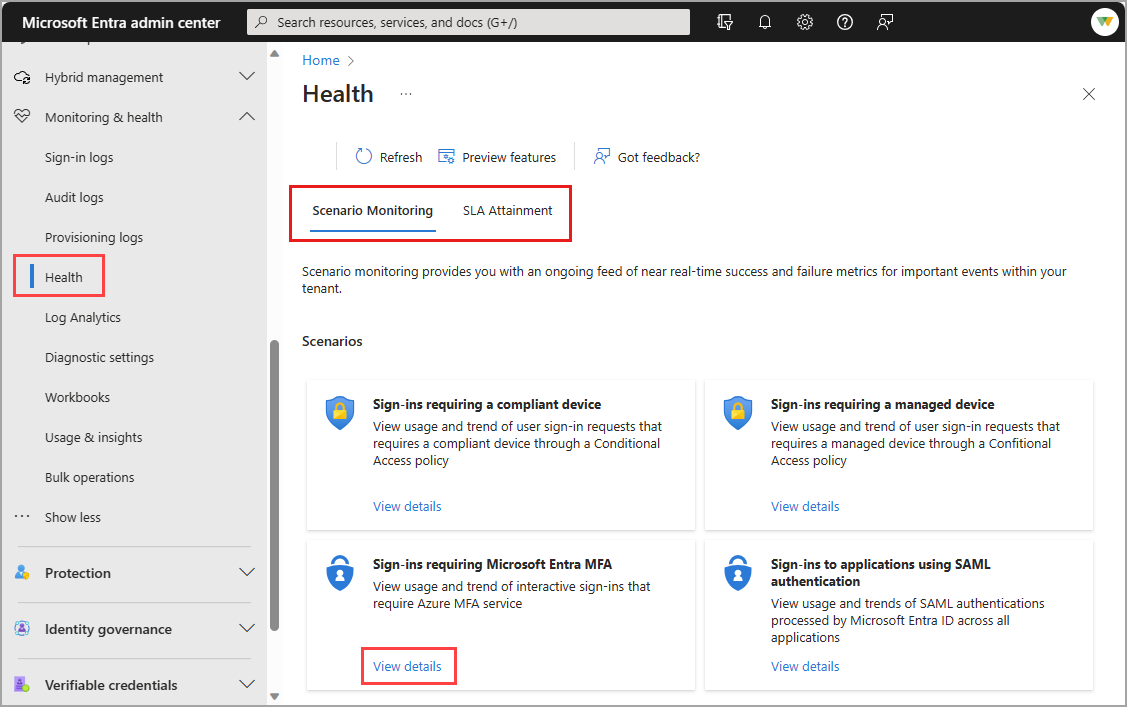Click the Identity governance icon
The height and width of the screenshot is (707, 1127).
click(22, 629)
